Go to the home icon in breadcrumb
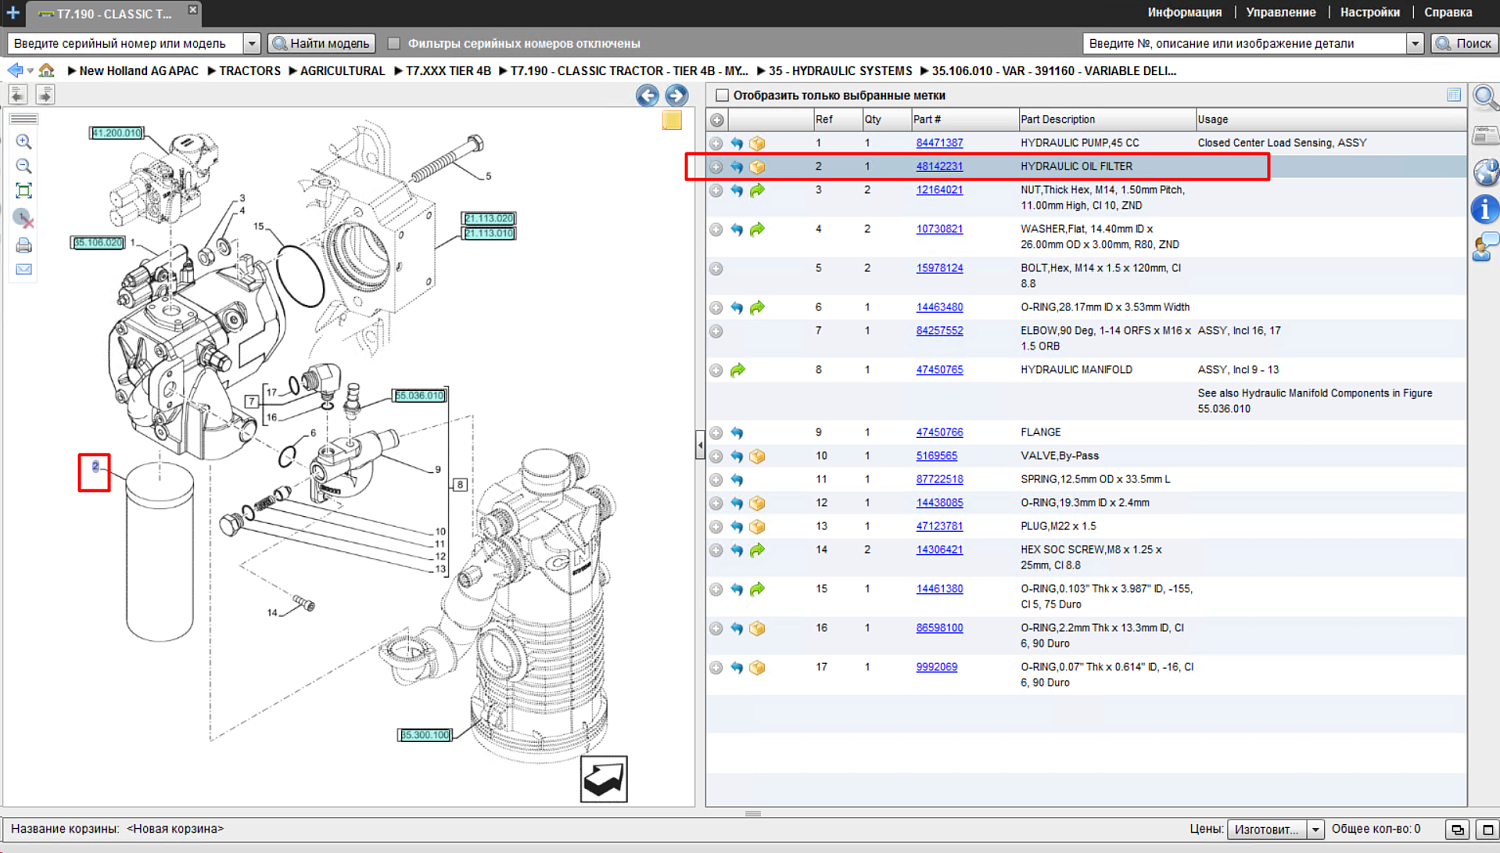The image size is (1500, 853). 46,70
